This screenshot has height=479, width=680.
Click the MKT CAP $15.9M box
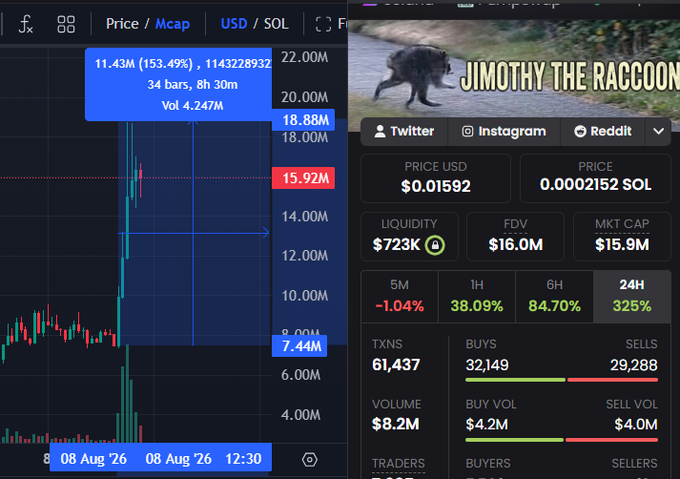point(622,237)
